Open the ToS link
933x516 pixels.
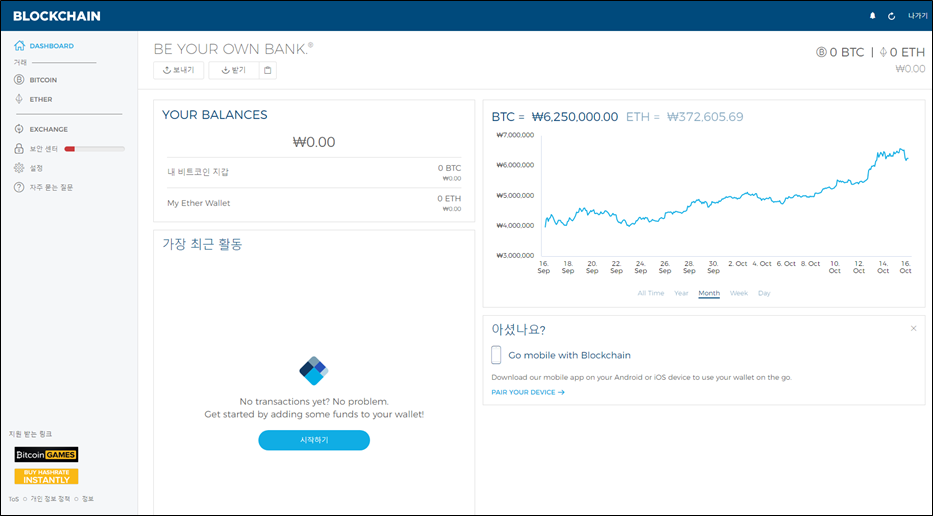(14, 499)
